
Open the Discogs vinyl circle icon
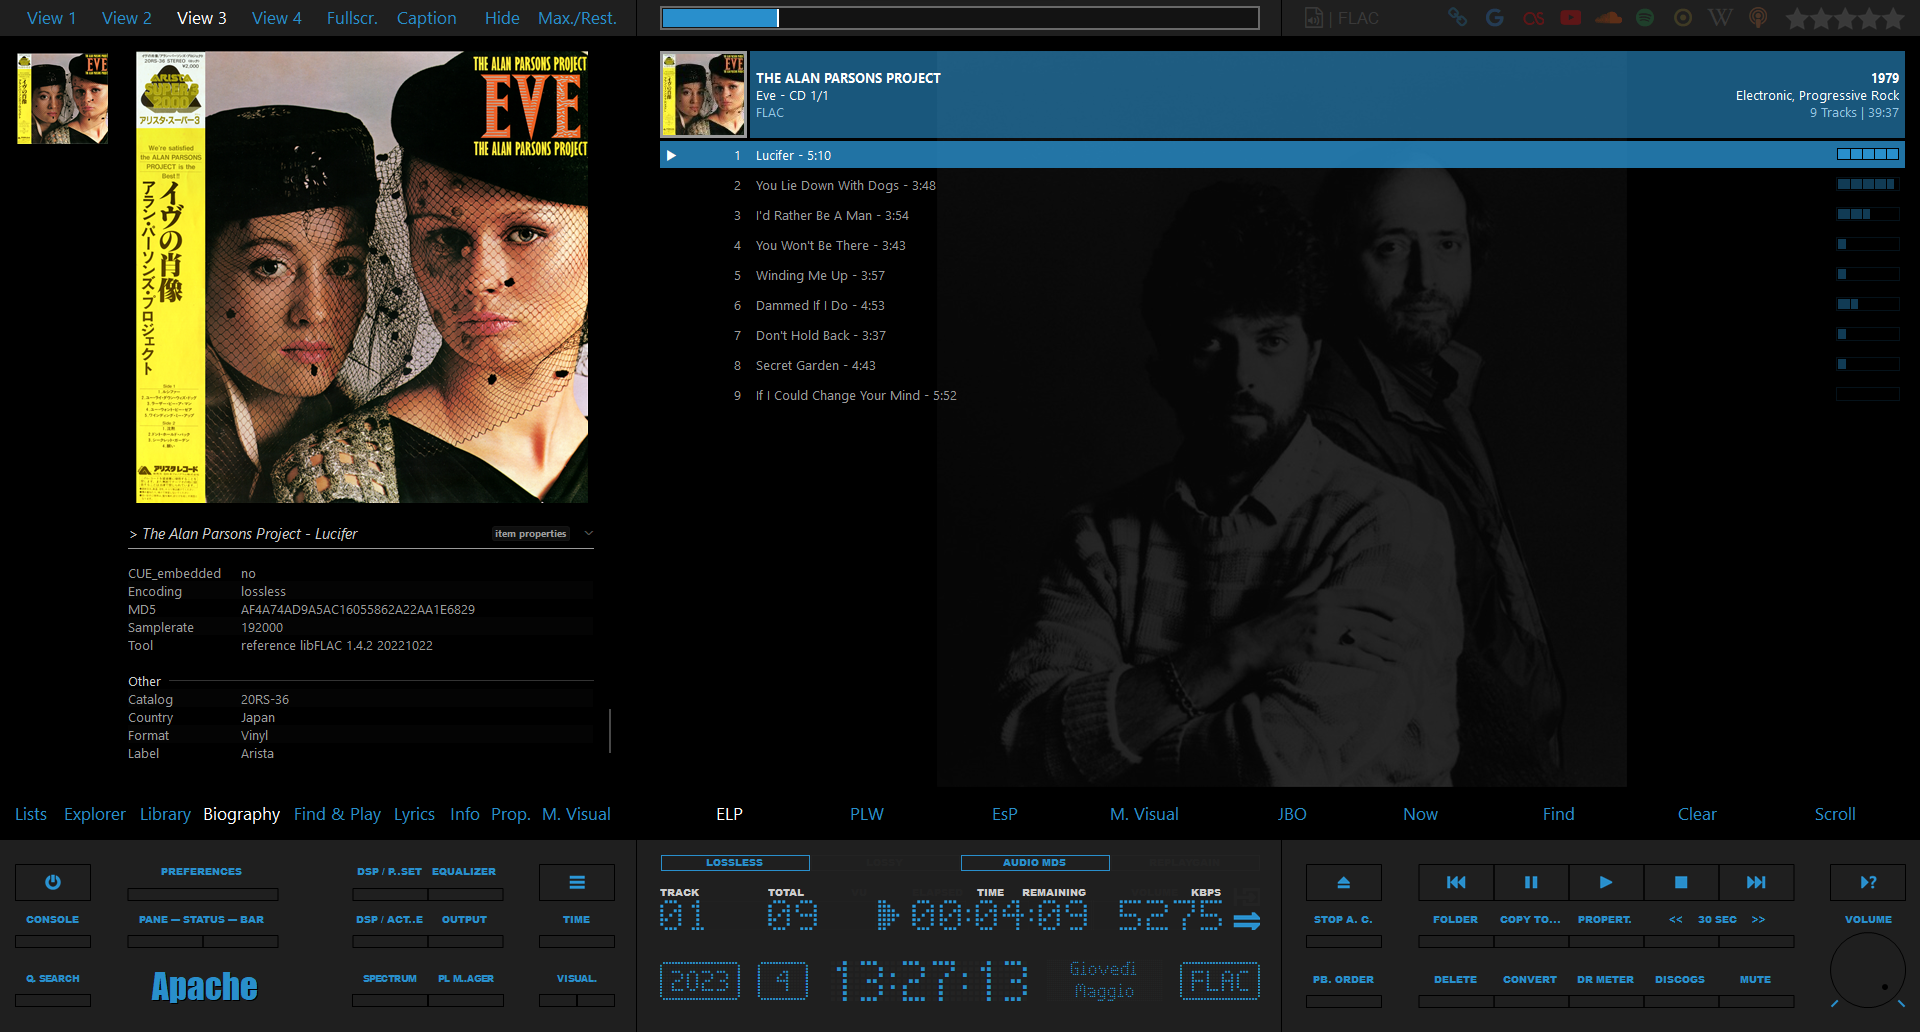[x=1683, y=18]
